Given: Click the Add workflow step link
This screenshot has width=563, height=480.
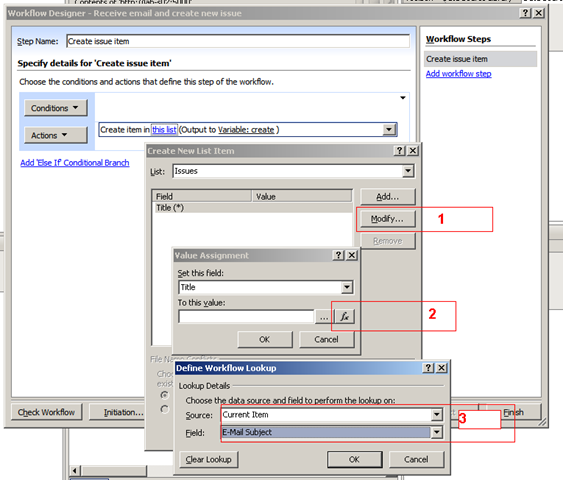Looking at the screenshot, I should (459, 74).
